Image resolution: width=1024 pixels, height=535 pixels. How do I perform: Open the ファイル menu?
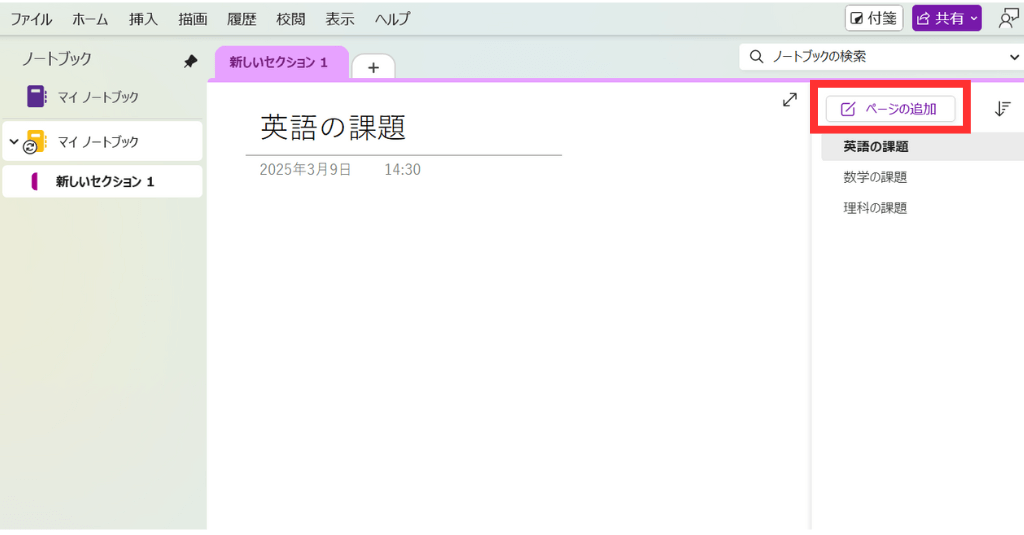coord(31,19)
